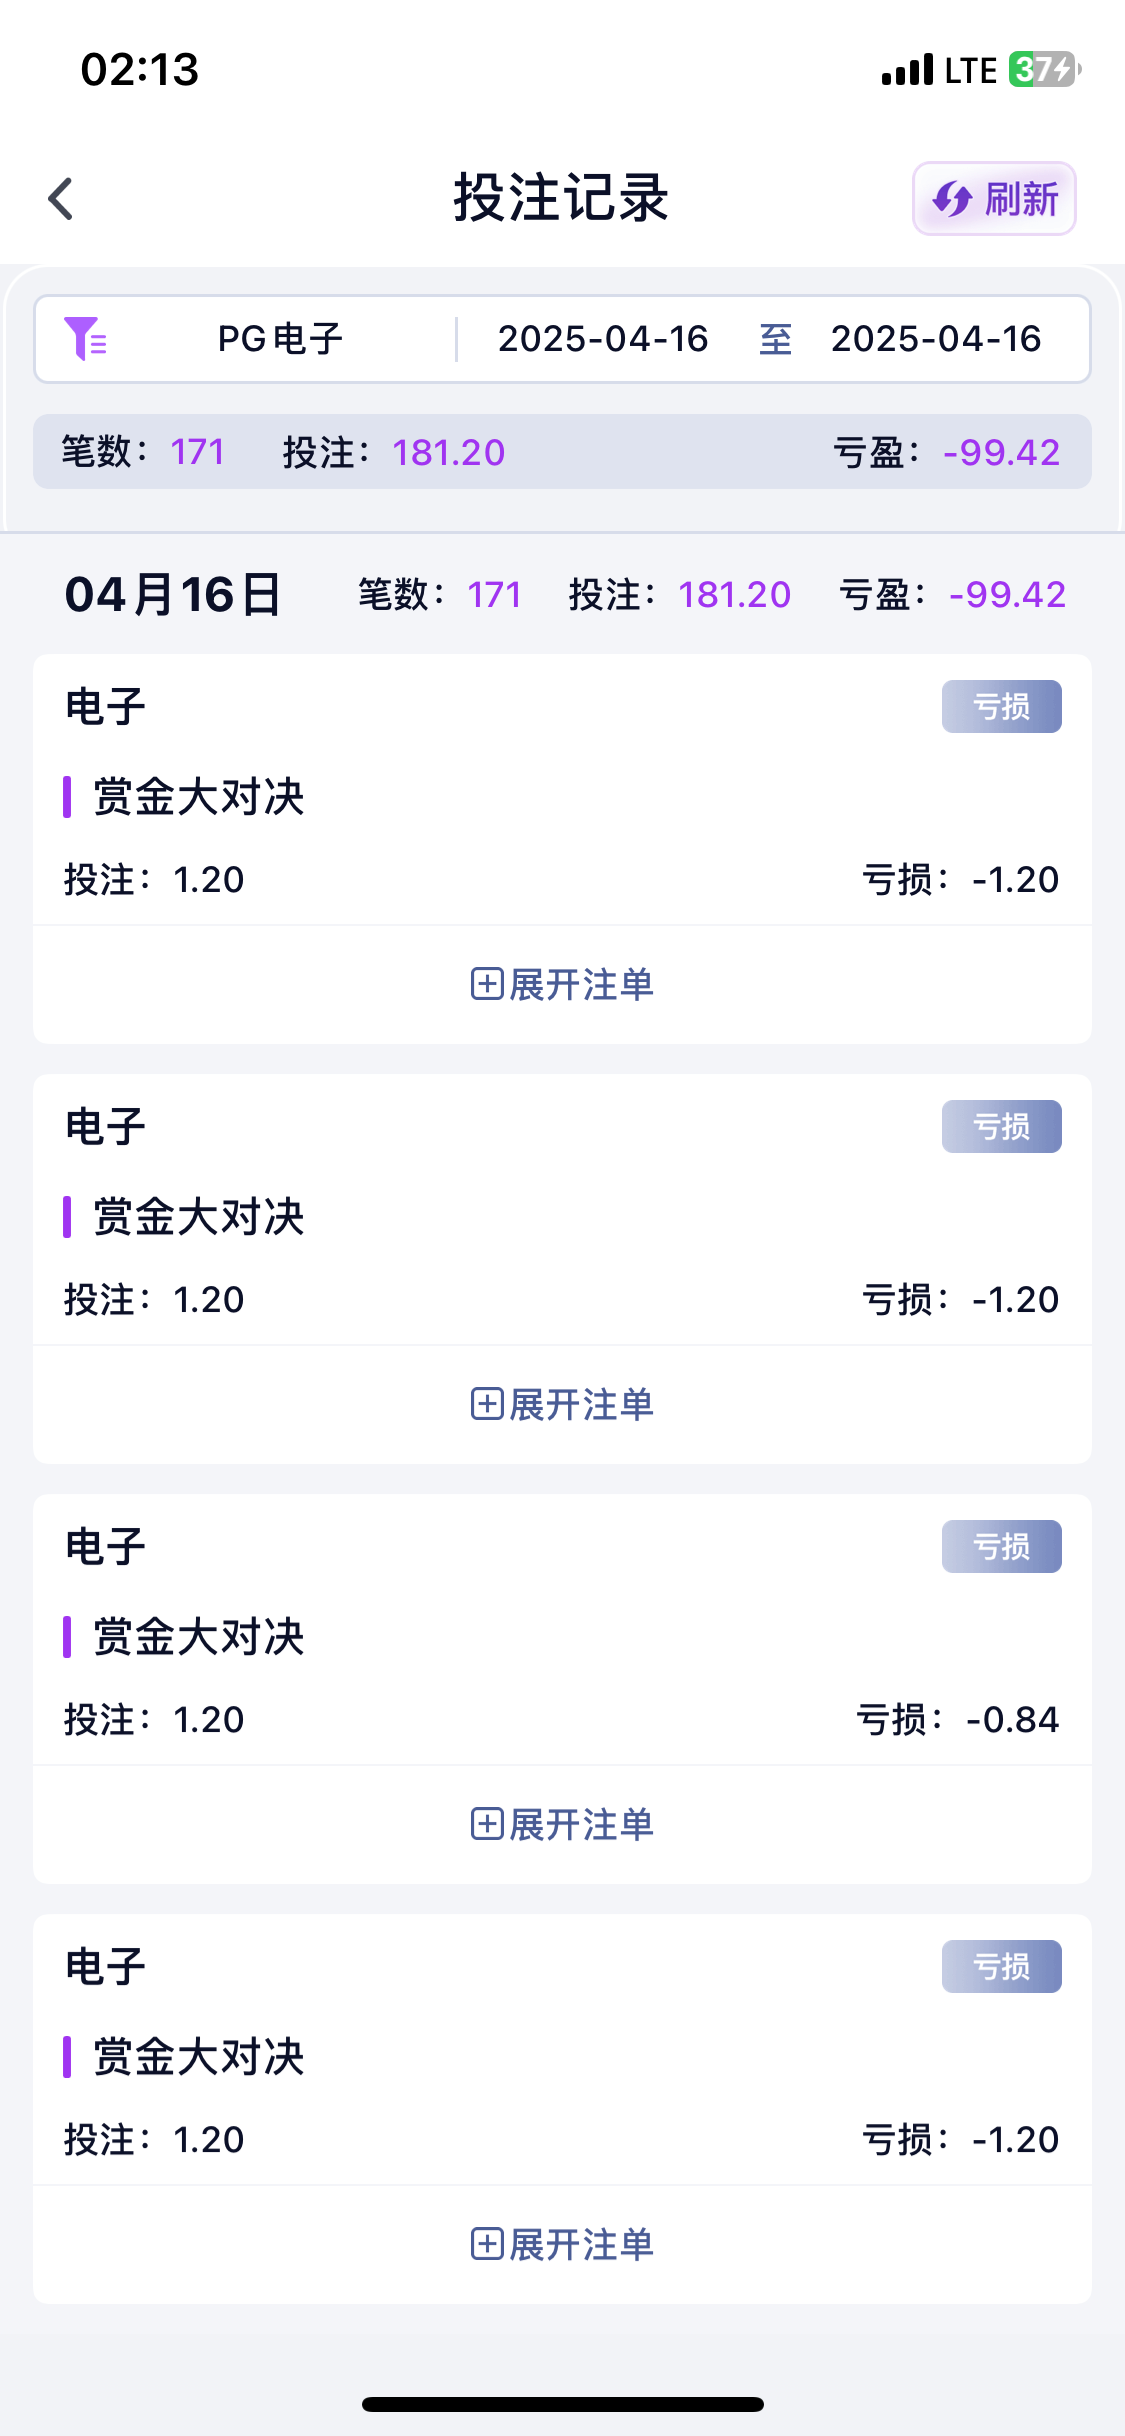Viewport: 1125px width, 2436px height.
Task: Expand the second bet's 展开注单
Action: click(x=562, y=1405)
